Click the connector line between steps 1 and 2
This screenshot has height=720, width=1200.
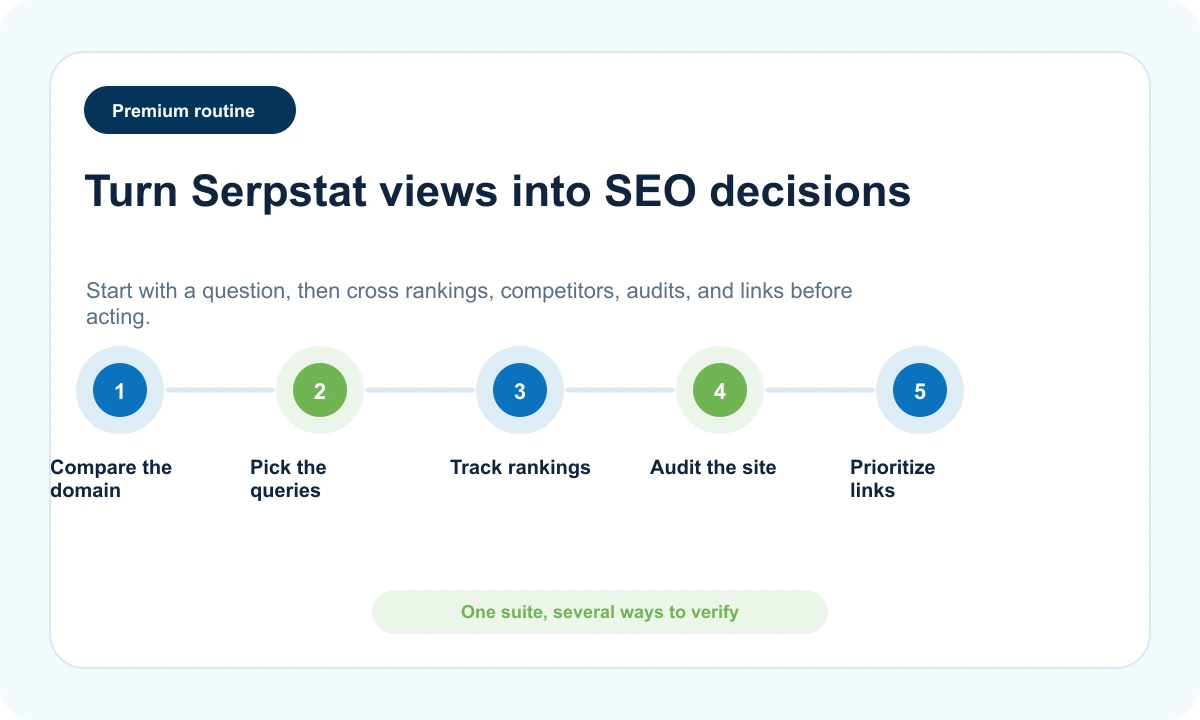[x=220, y=390]
